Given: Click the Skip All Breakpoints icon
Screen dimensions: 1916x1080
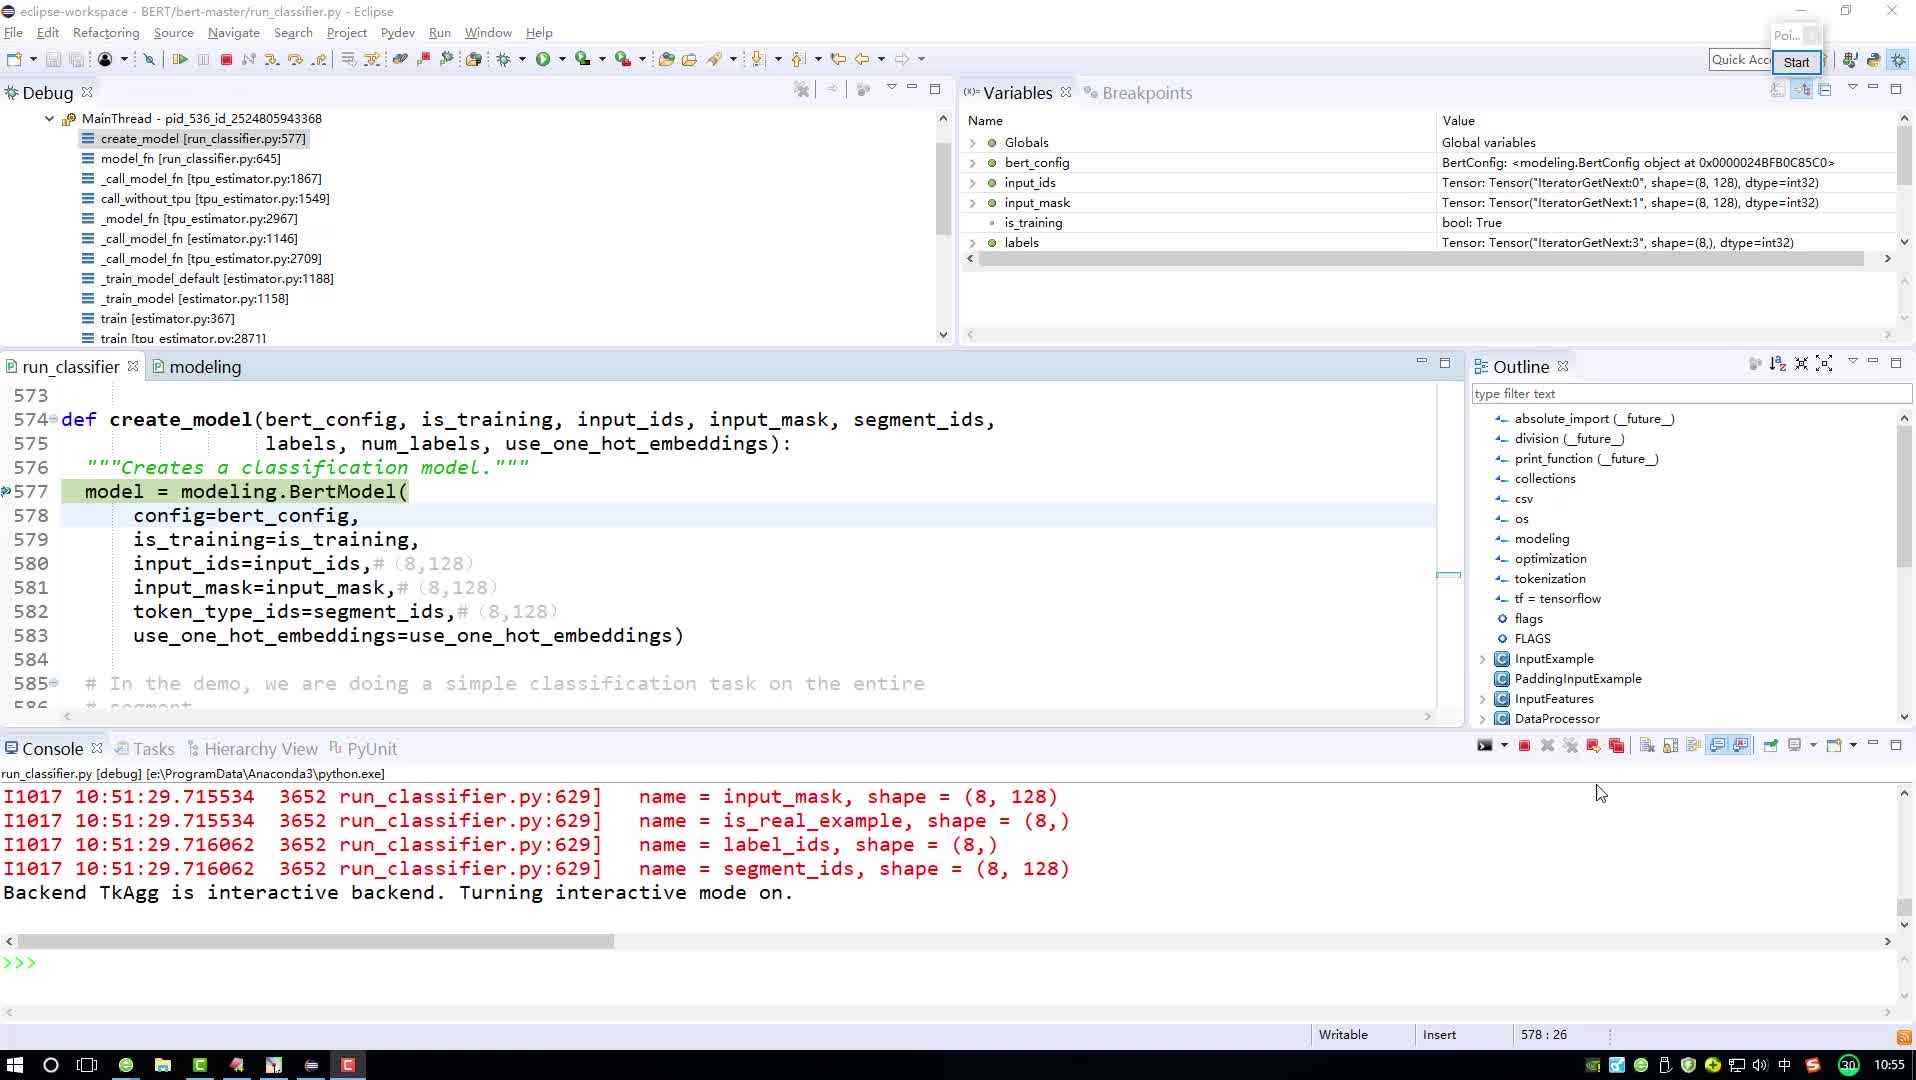Looking at the screenshot, I should pyautogui.click(x=149, y=60).
